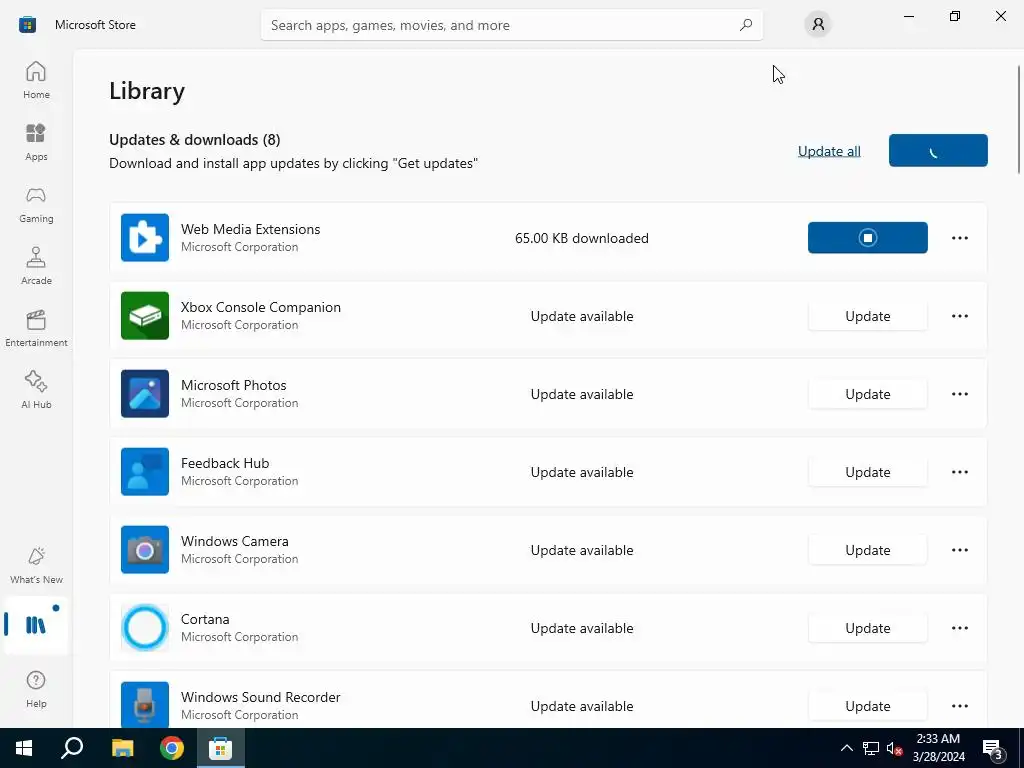Open What's New in sidebar

36,565
